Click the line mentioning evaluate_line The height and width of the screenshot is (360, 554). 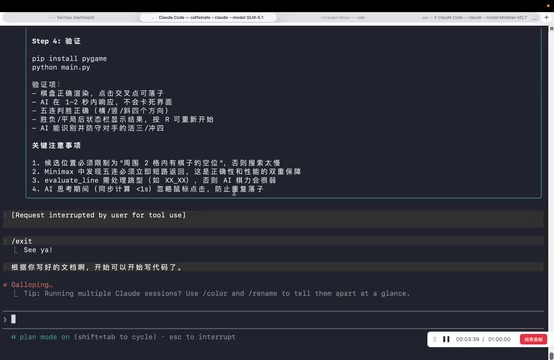click(x=154, y=181)
